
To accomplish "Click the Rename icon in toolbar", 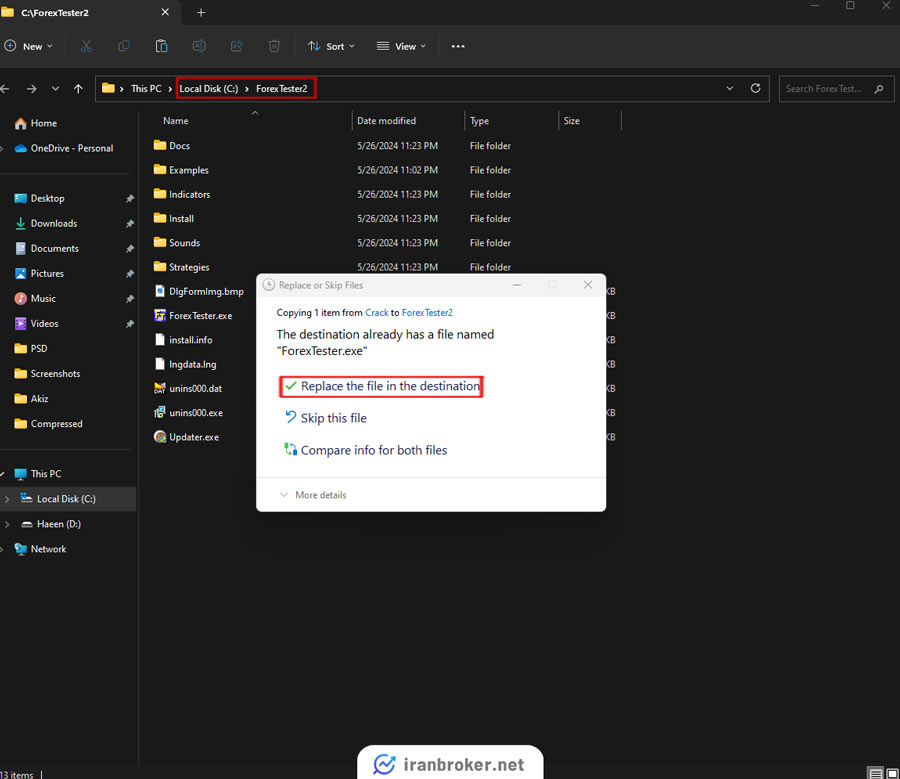I will (x=199, y=46).
